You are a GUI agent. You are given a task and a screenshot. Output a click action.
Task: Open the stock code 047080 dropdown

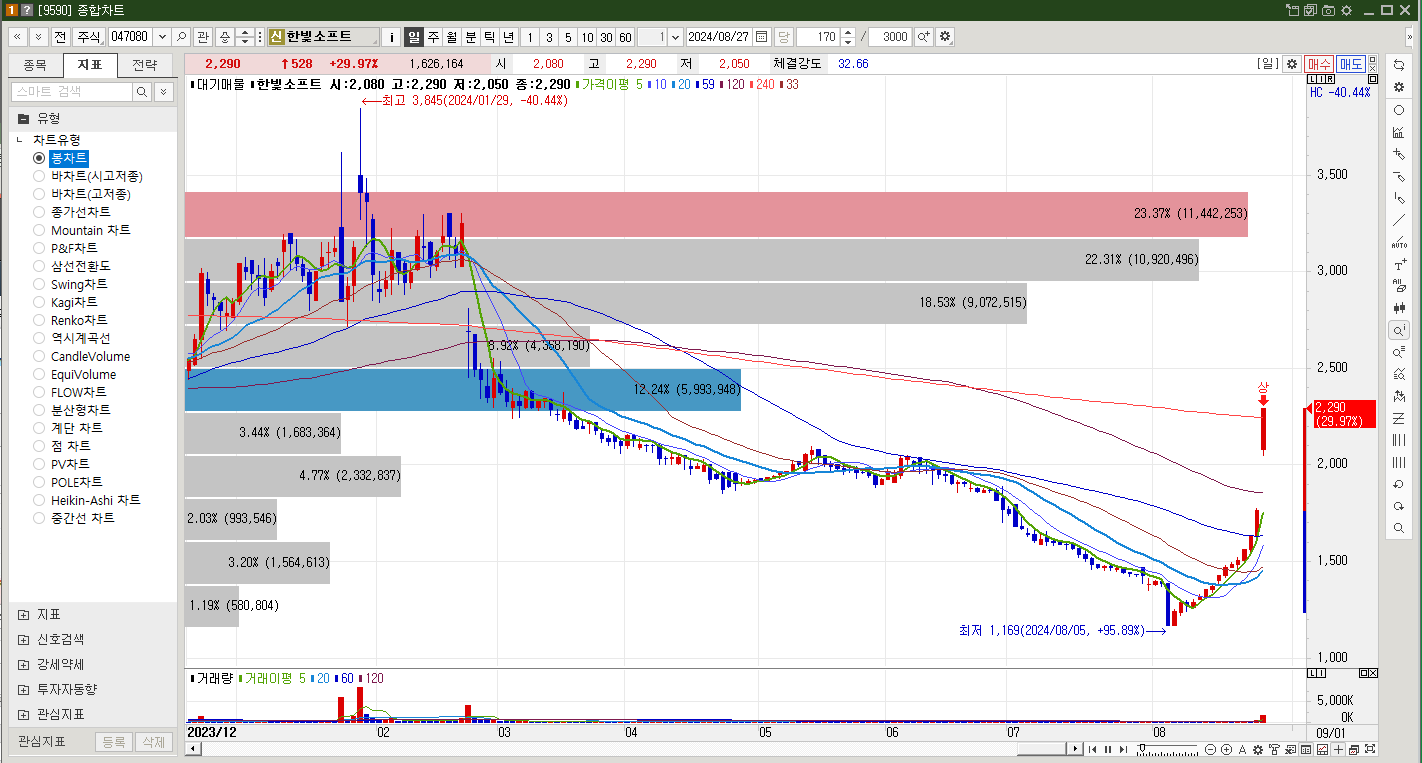(x=162, y=36)
